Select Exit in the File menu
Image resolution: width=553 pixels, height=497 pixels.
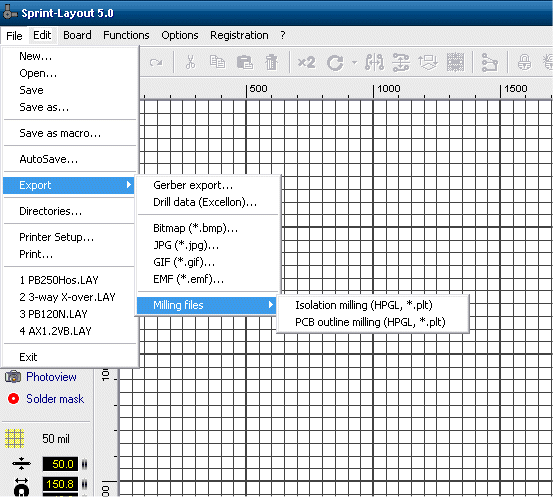click(x=69, y=357)
